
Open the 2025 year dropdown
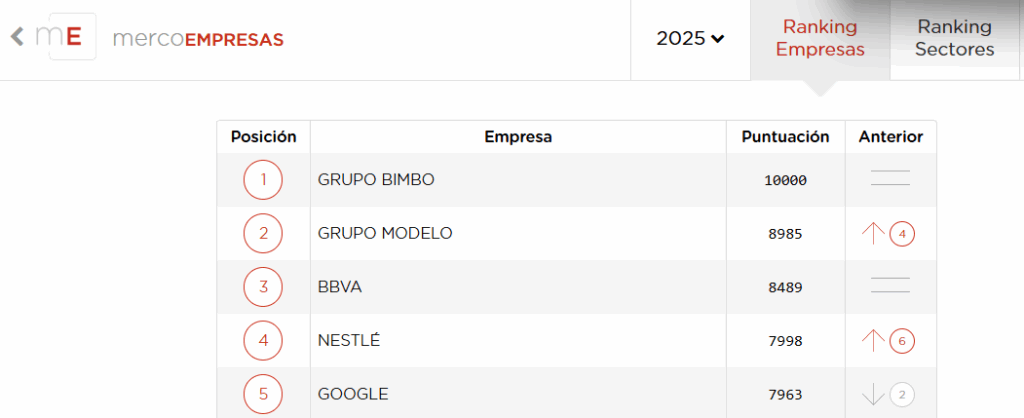click(x=690, y=39)
